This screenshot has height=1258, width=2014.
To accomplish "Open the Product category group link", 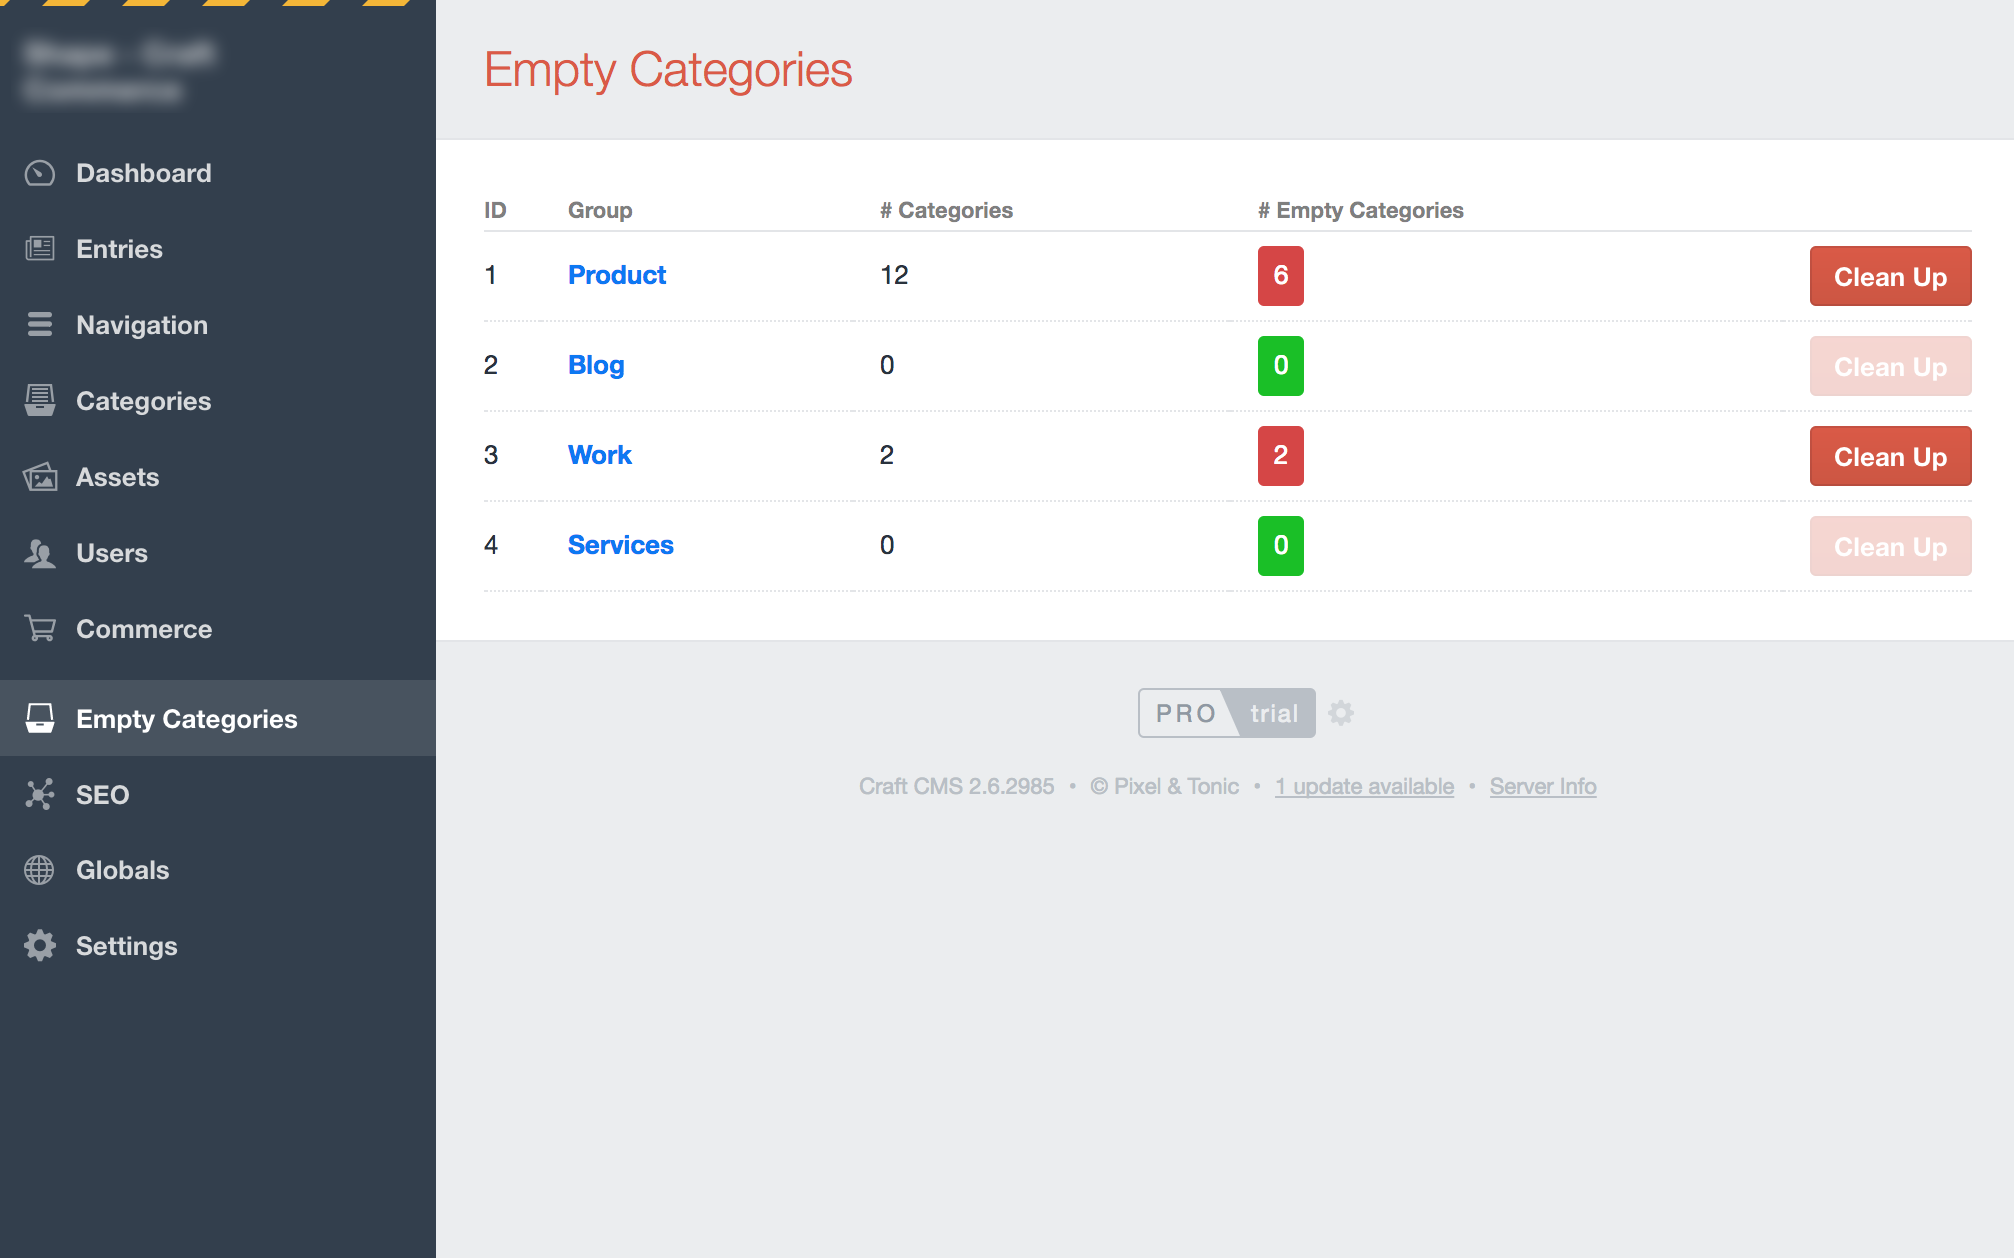I will tap(616, 275).
